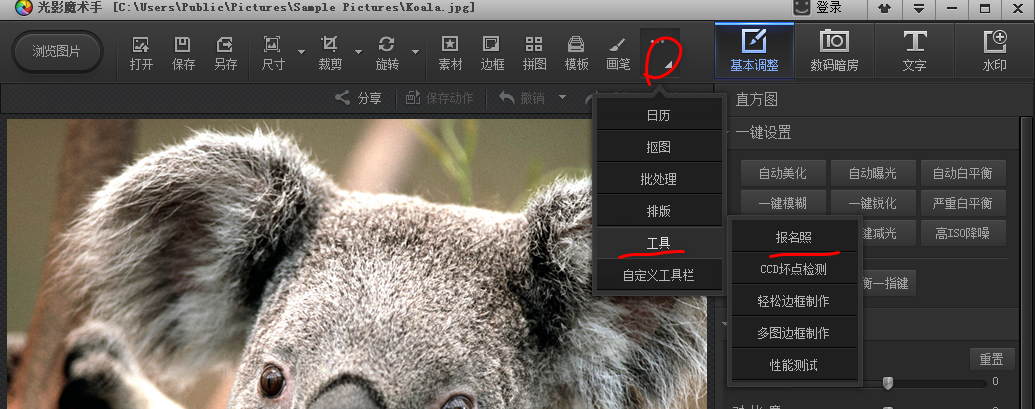Choose Cutout (抠图) from dropdown menu
The image size is (1035, 409).
point(659,147)
